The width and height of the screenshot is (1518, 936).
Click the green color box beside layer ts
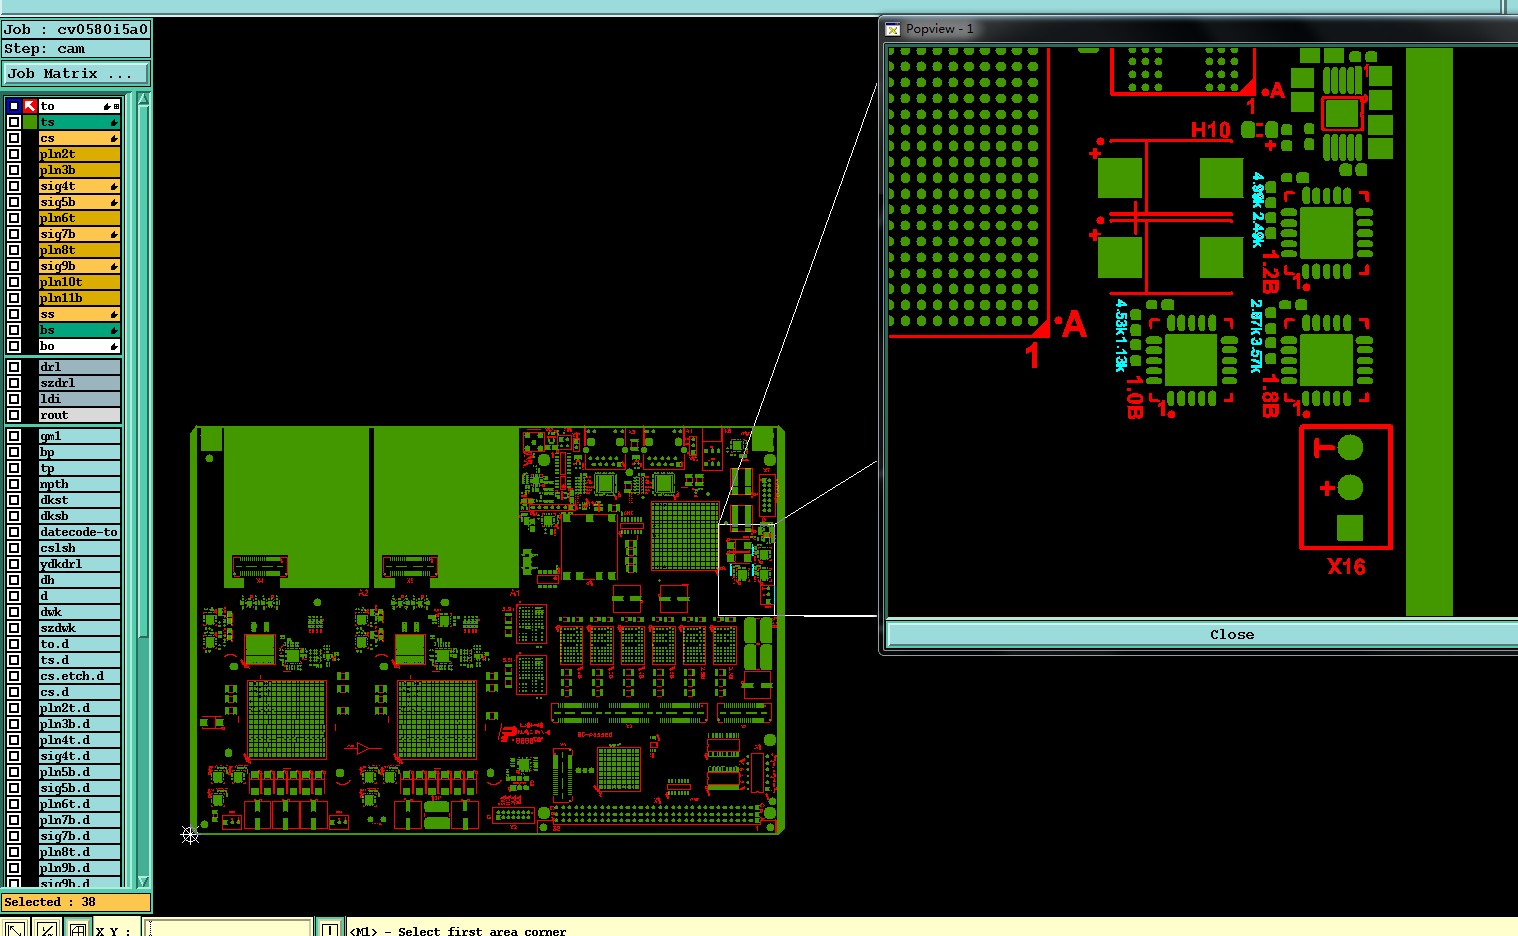point(30,122)
